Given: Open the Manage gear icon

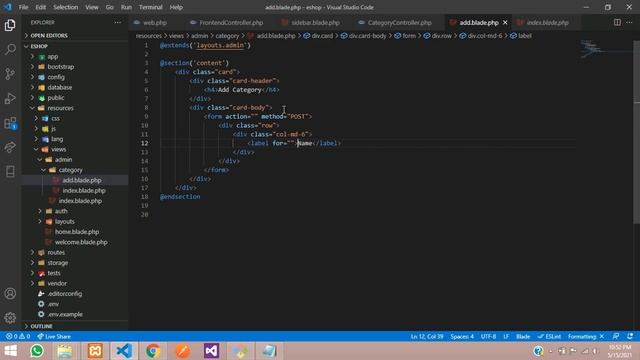Looking at the screenshot, I should click(10, 318).
